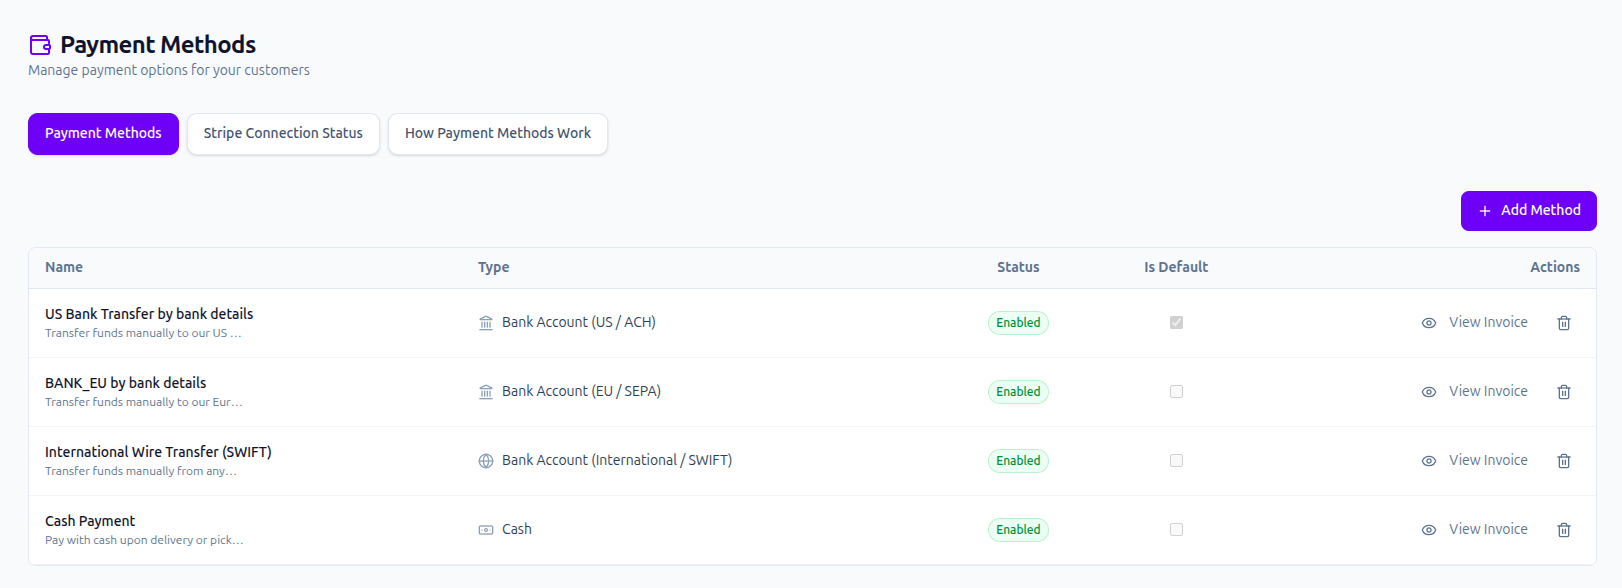The height and width of the screenshot is (588, 1622).
Task: Click the Type column header
Action: point(493,267)
